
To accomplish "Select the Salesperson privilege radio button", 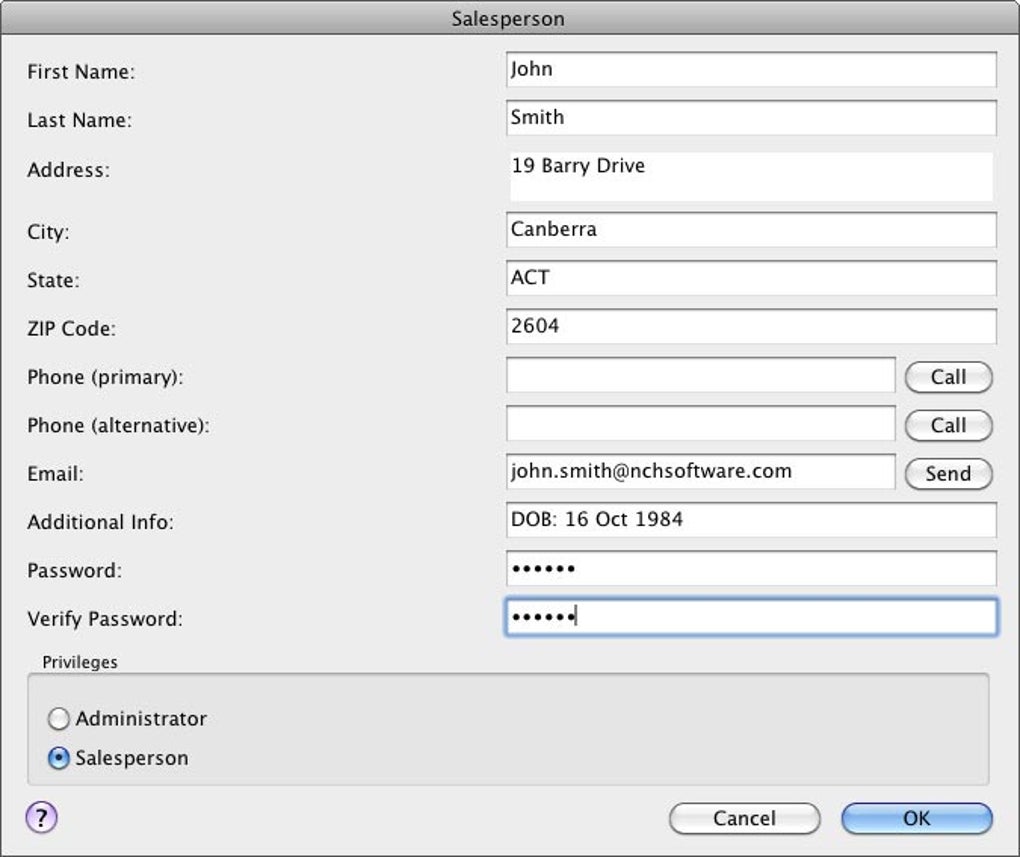I will [59, 759].
